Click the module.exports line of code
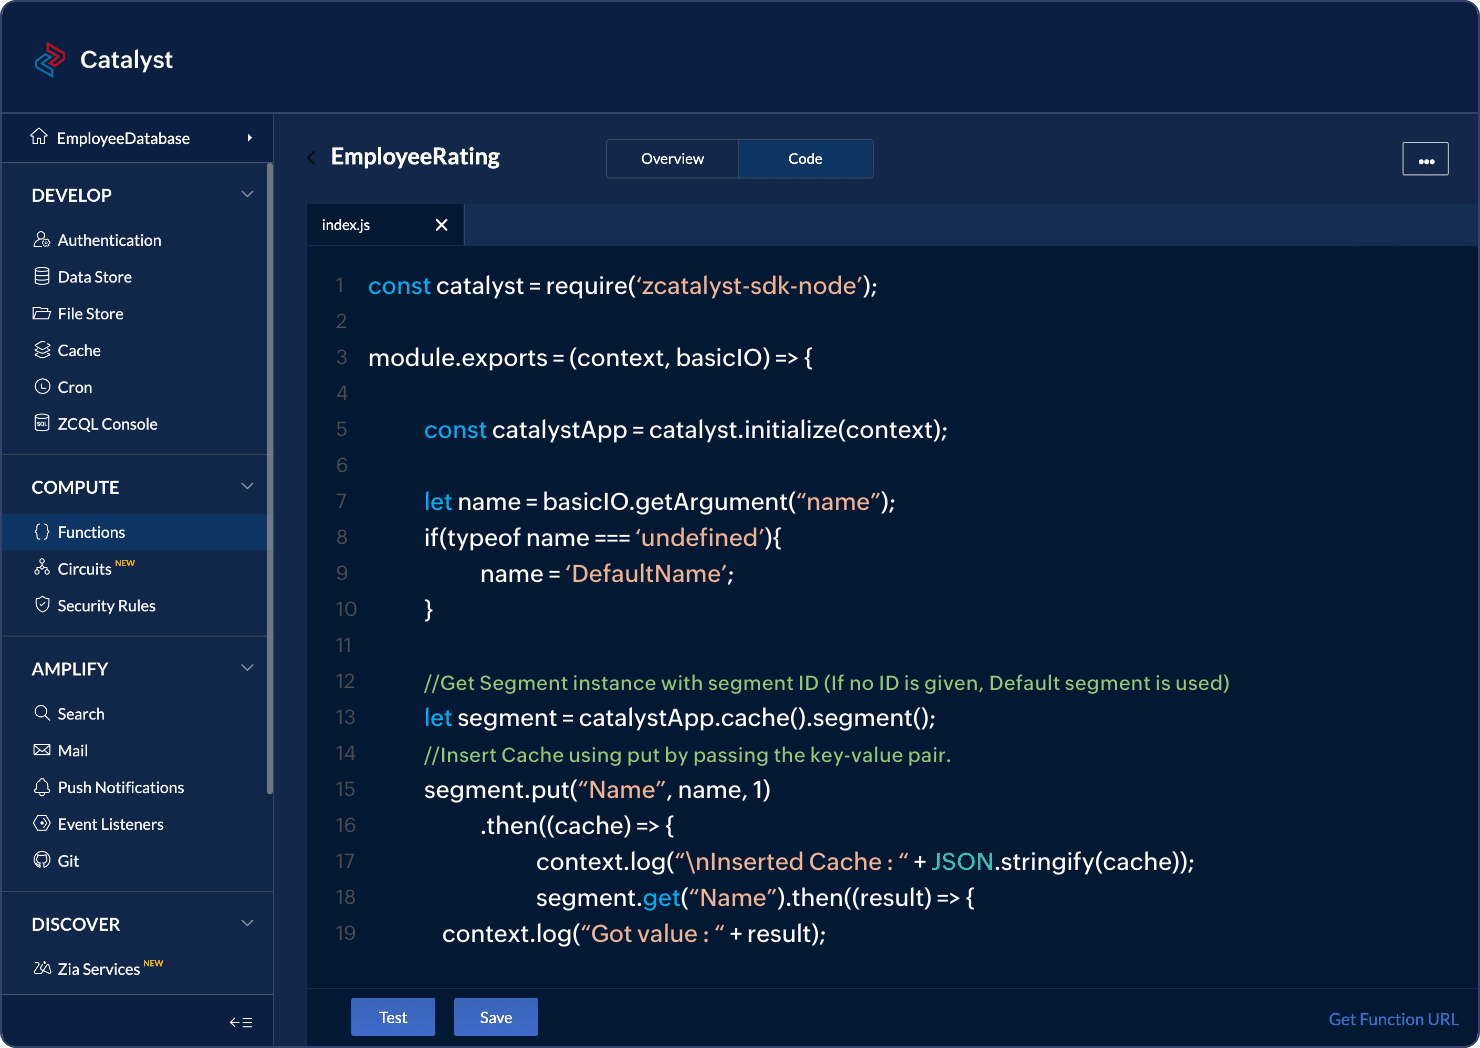Screen dimensions: 1480x1048 point(590,358)
